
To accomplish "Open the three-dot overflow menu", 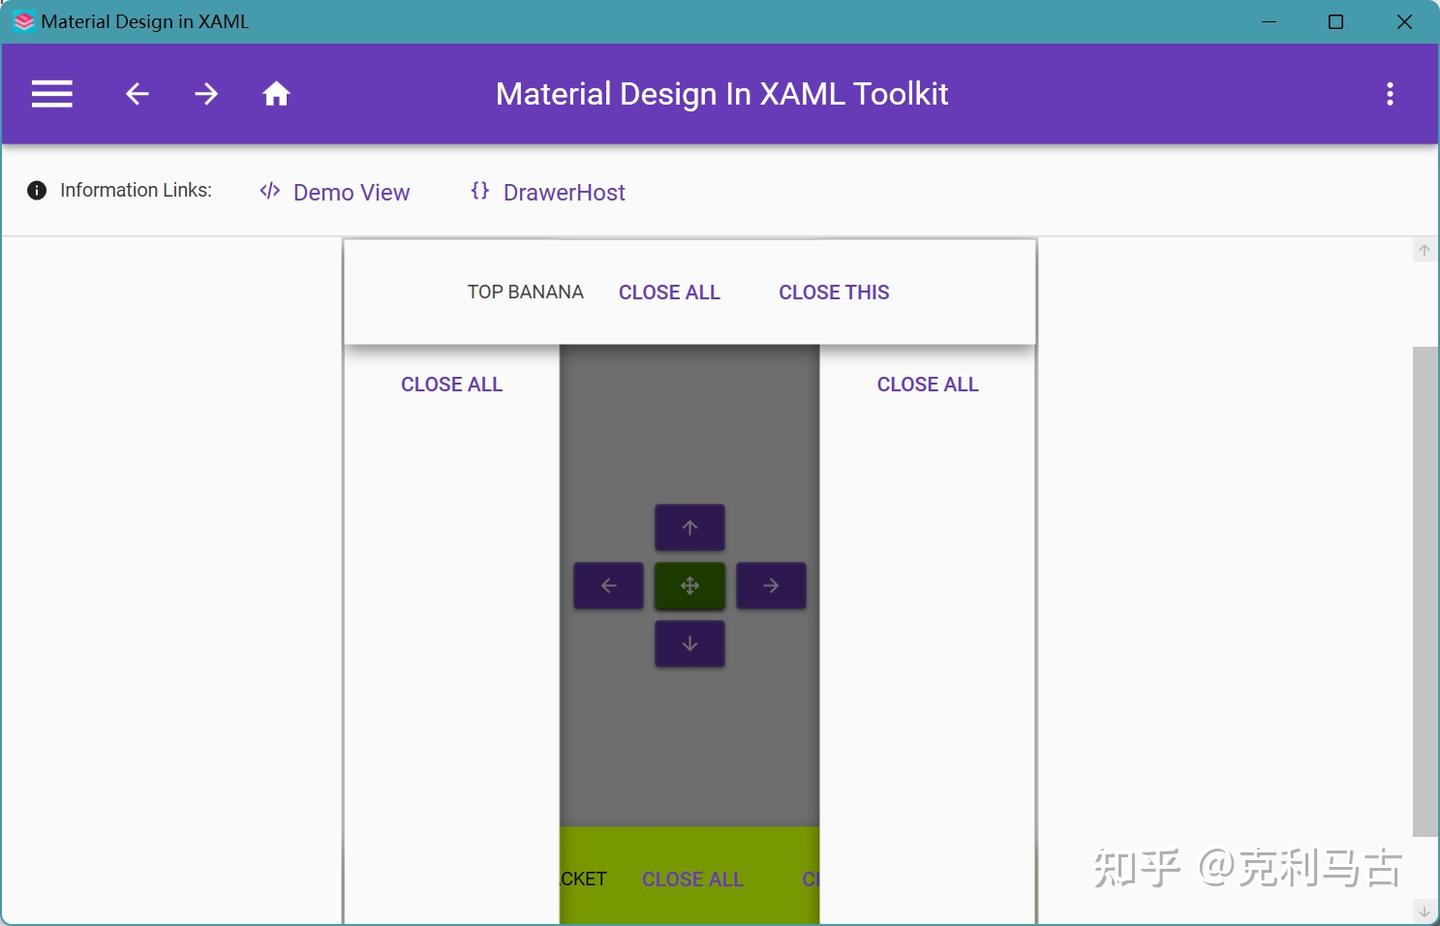I will coord(1389,93).
